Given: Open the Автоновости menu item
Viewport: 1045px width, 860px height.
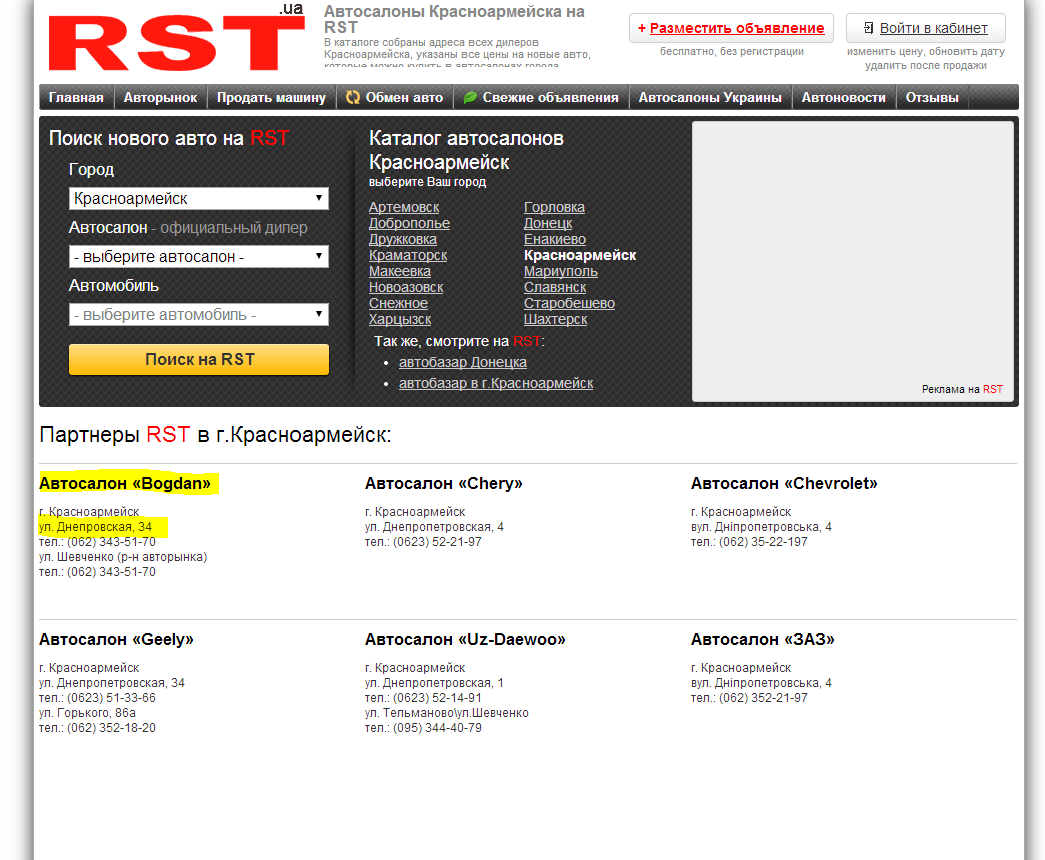Looking at the screenshot, I should (844, 97).
